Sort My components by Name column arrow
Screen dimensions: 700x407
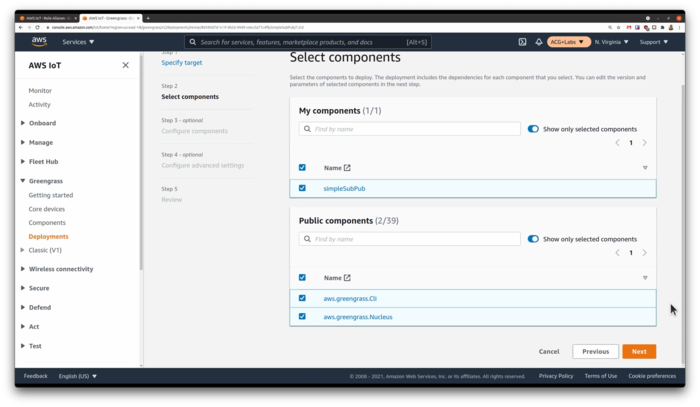tap(645, 168)
